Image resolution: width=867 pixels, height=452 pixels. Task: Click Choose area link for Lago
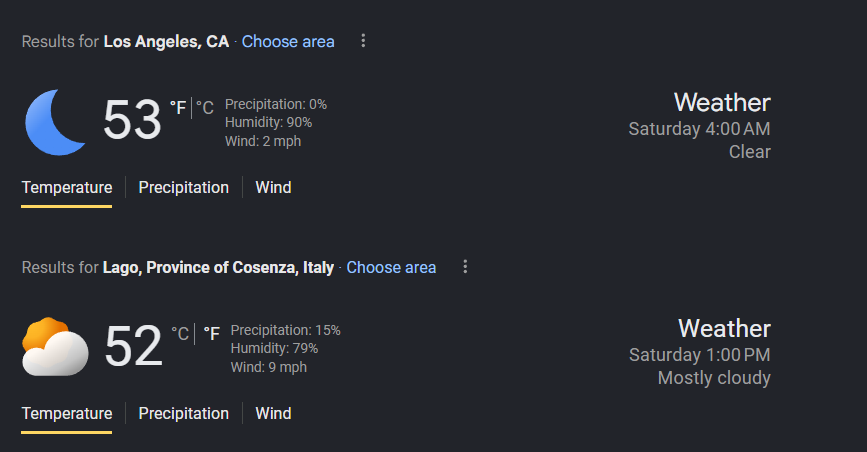tap(391, 267)
